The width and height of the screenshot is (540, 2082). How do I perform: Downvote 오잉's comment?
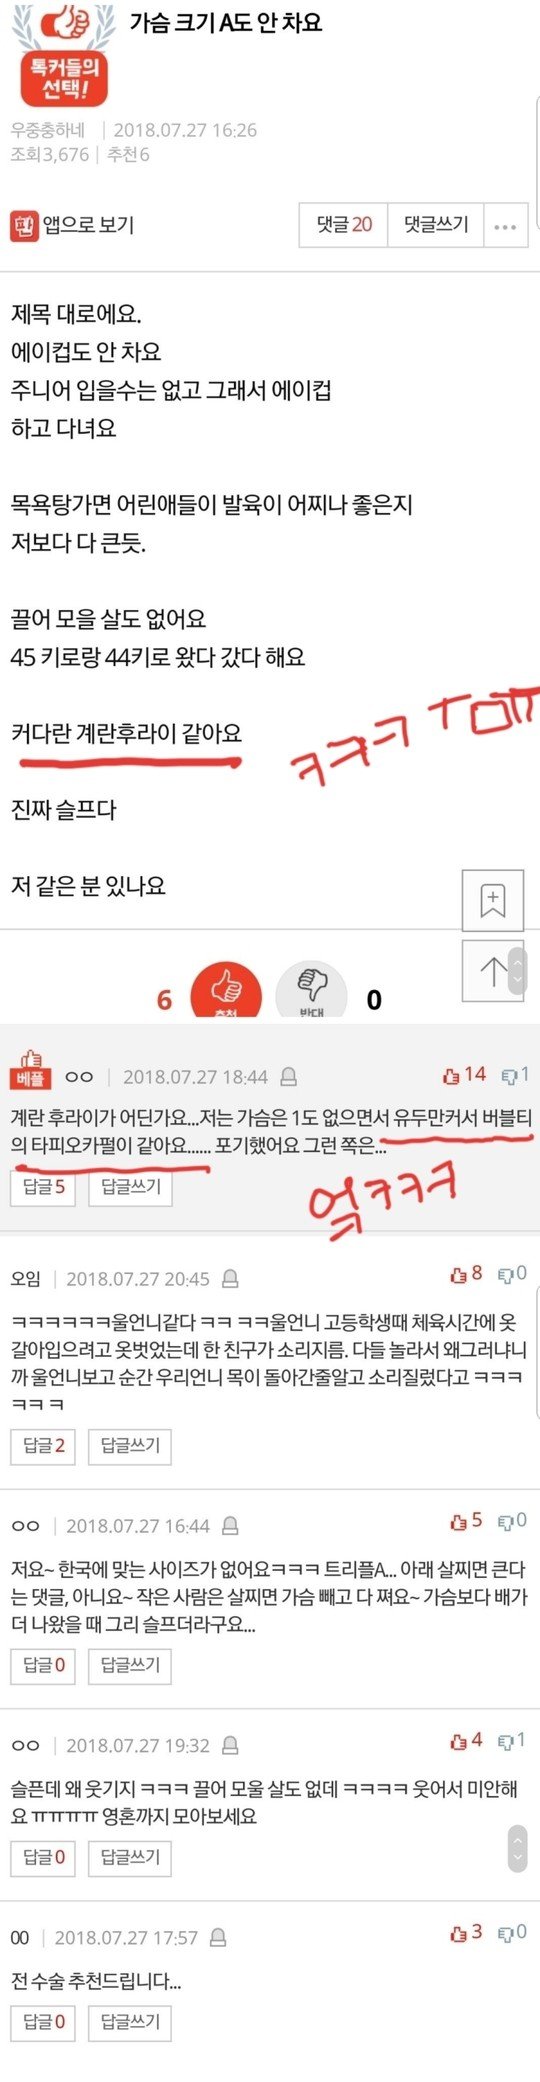[513, 1274]
